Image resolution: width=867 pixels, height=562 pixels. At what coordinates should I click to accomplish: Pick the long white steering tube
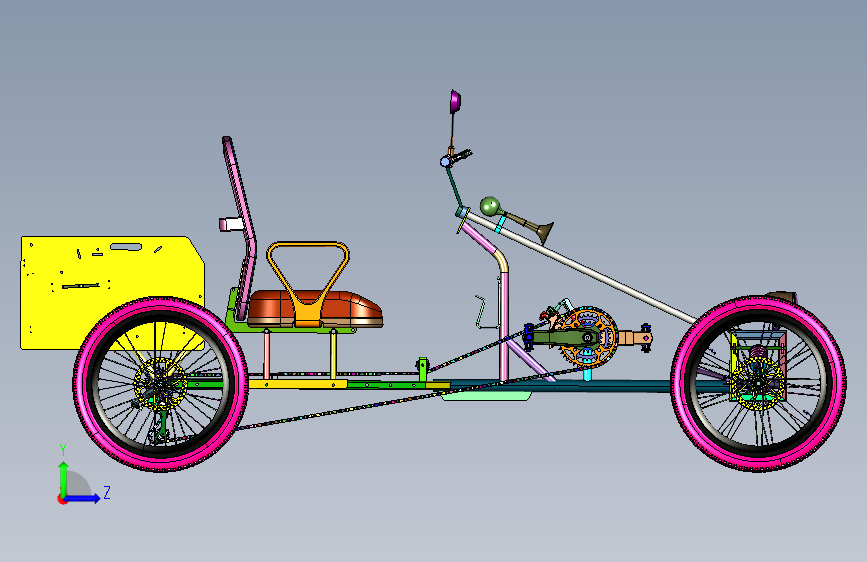[x=581, y=268]
